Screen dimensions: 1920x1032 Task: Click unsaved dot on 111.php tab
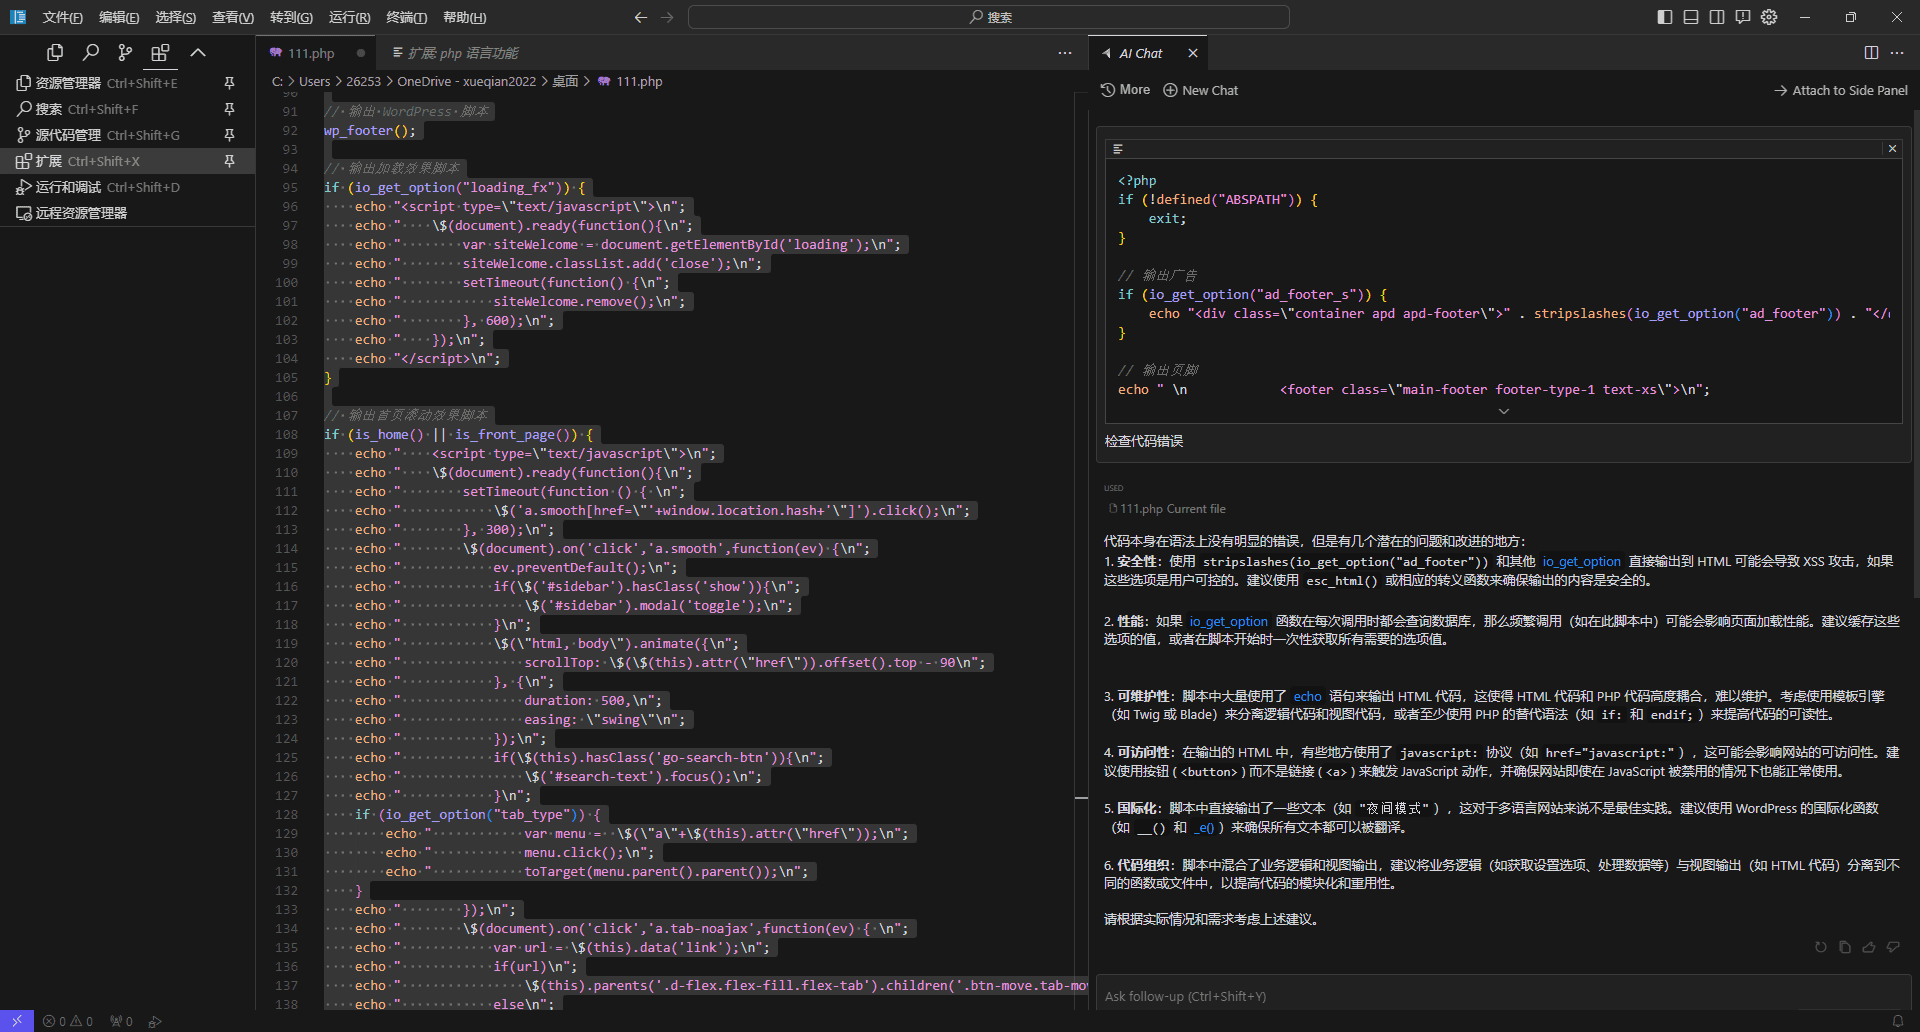(x=361, y=53)
